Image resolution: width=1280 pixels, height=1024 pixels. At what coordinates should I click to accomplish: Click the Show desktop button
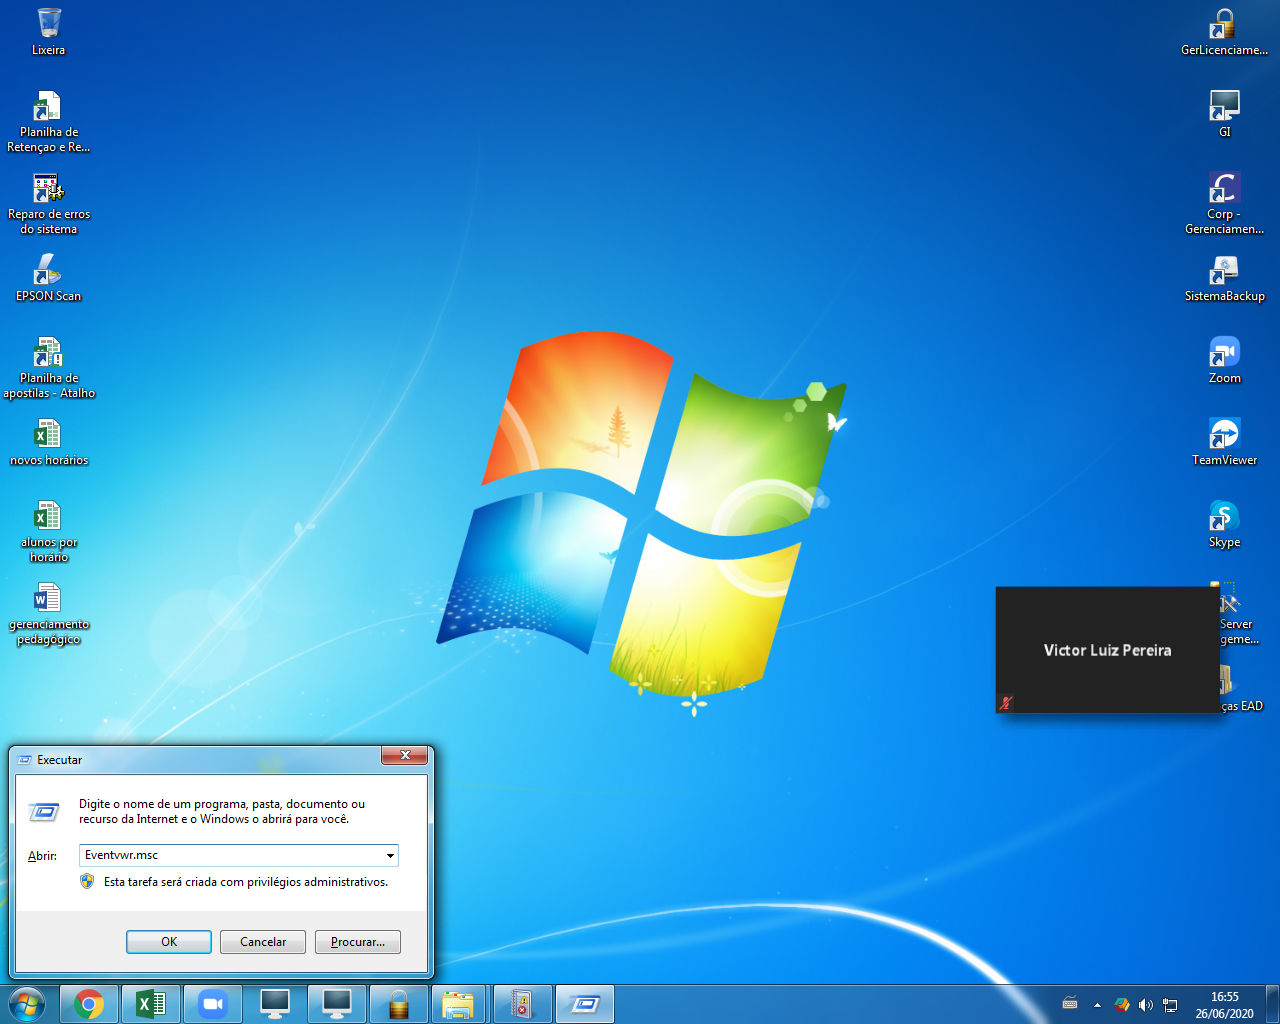pos(1273,1004)
